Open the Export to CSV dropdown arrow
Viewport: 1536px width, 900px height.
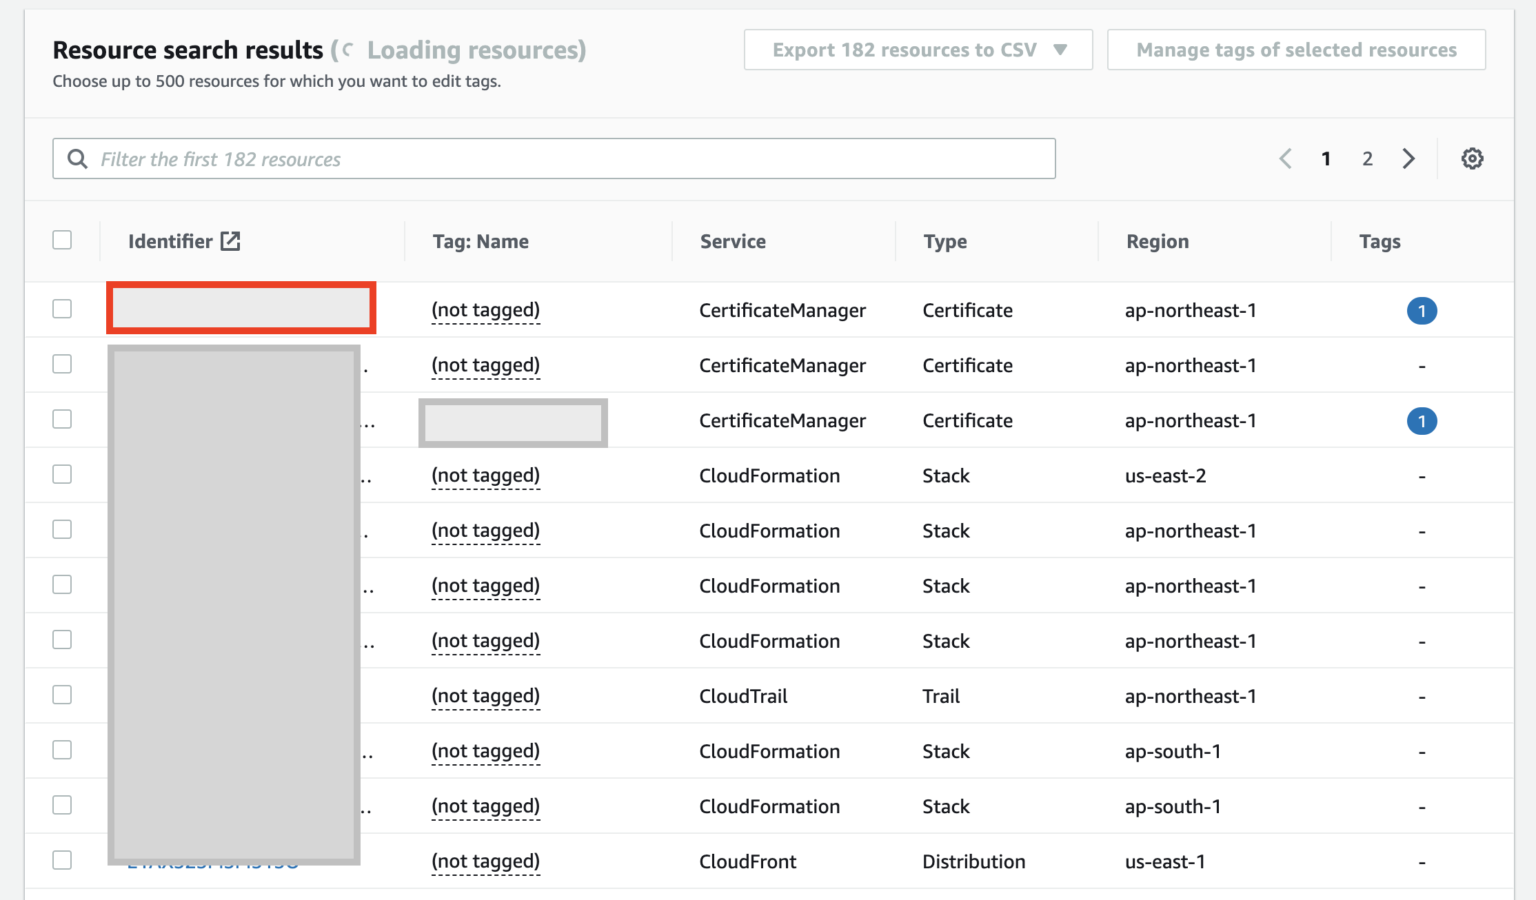(x=1060, y=49)
